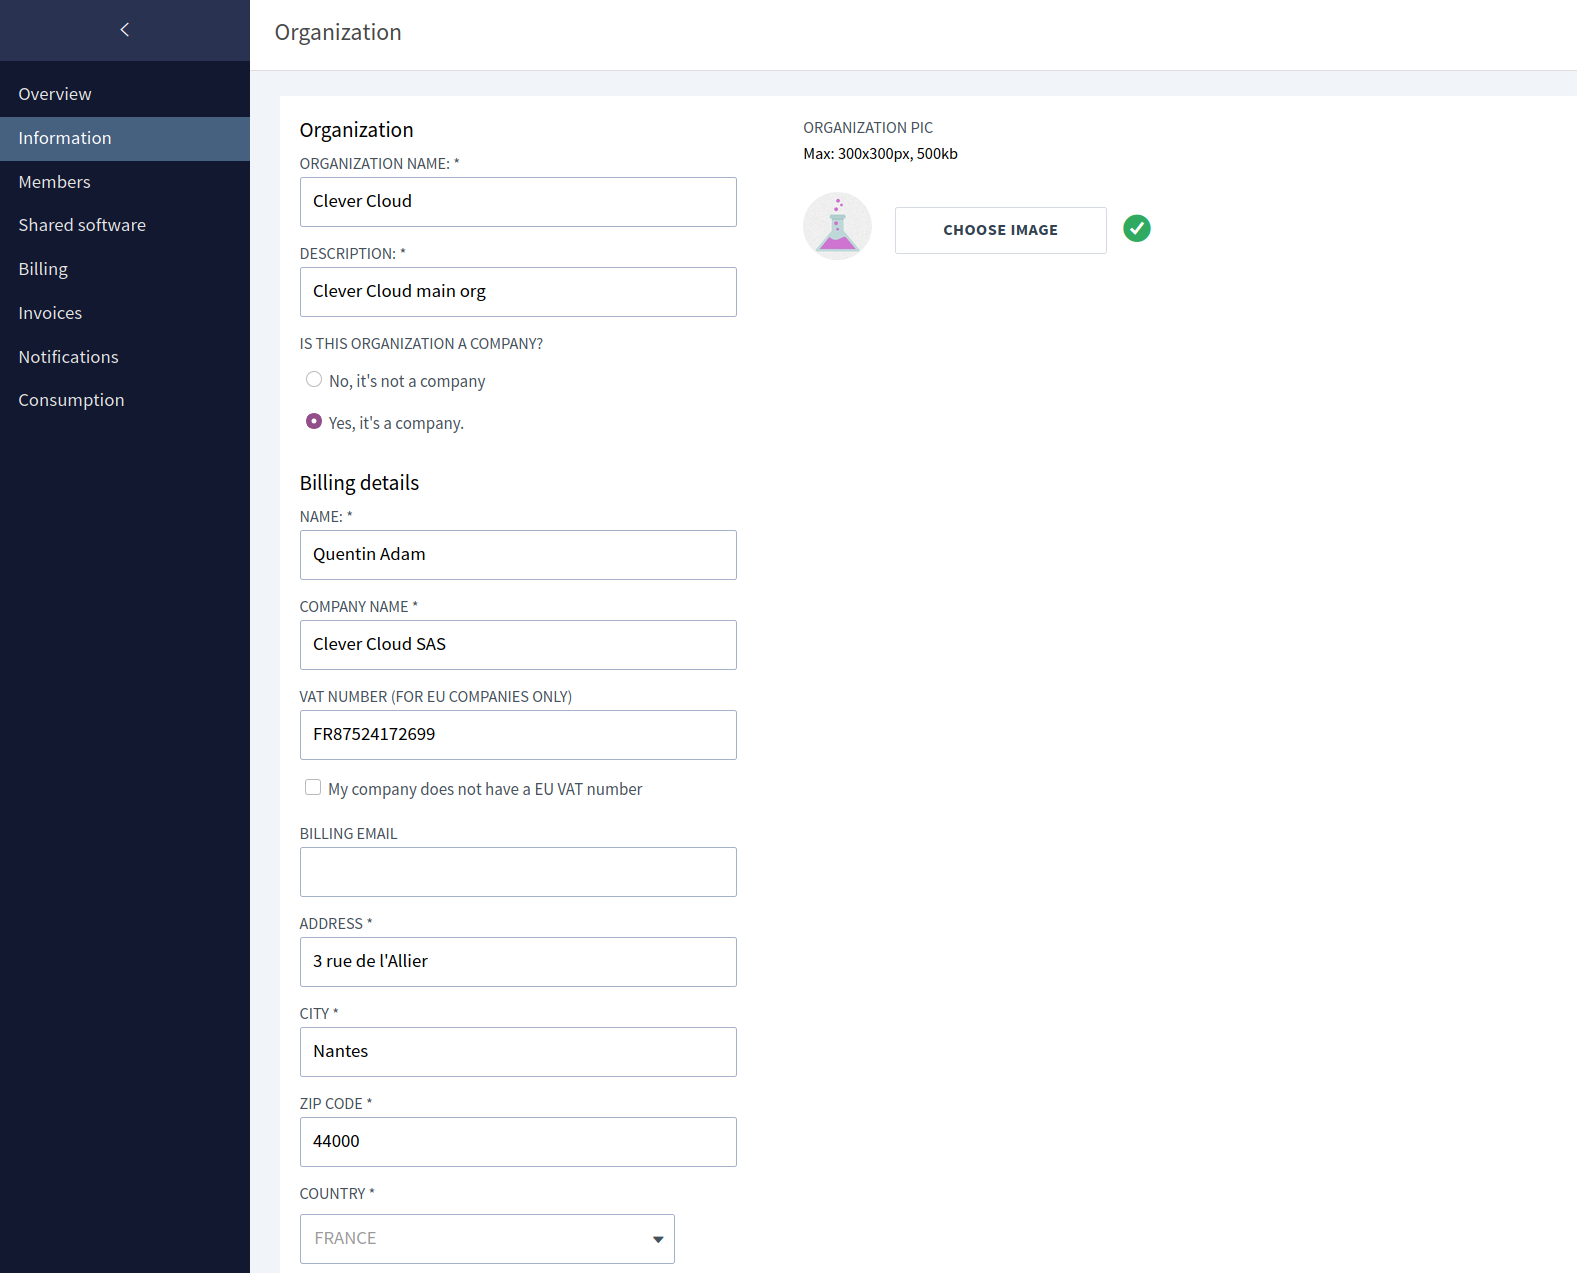Open the Notifications sidebar entry
Screen dimensions: 1577x1273
[x=68, y=357]
